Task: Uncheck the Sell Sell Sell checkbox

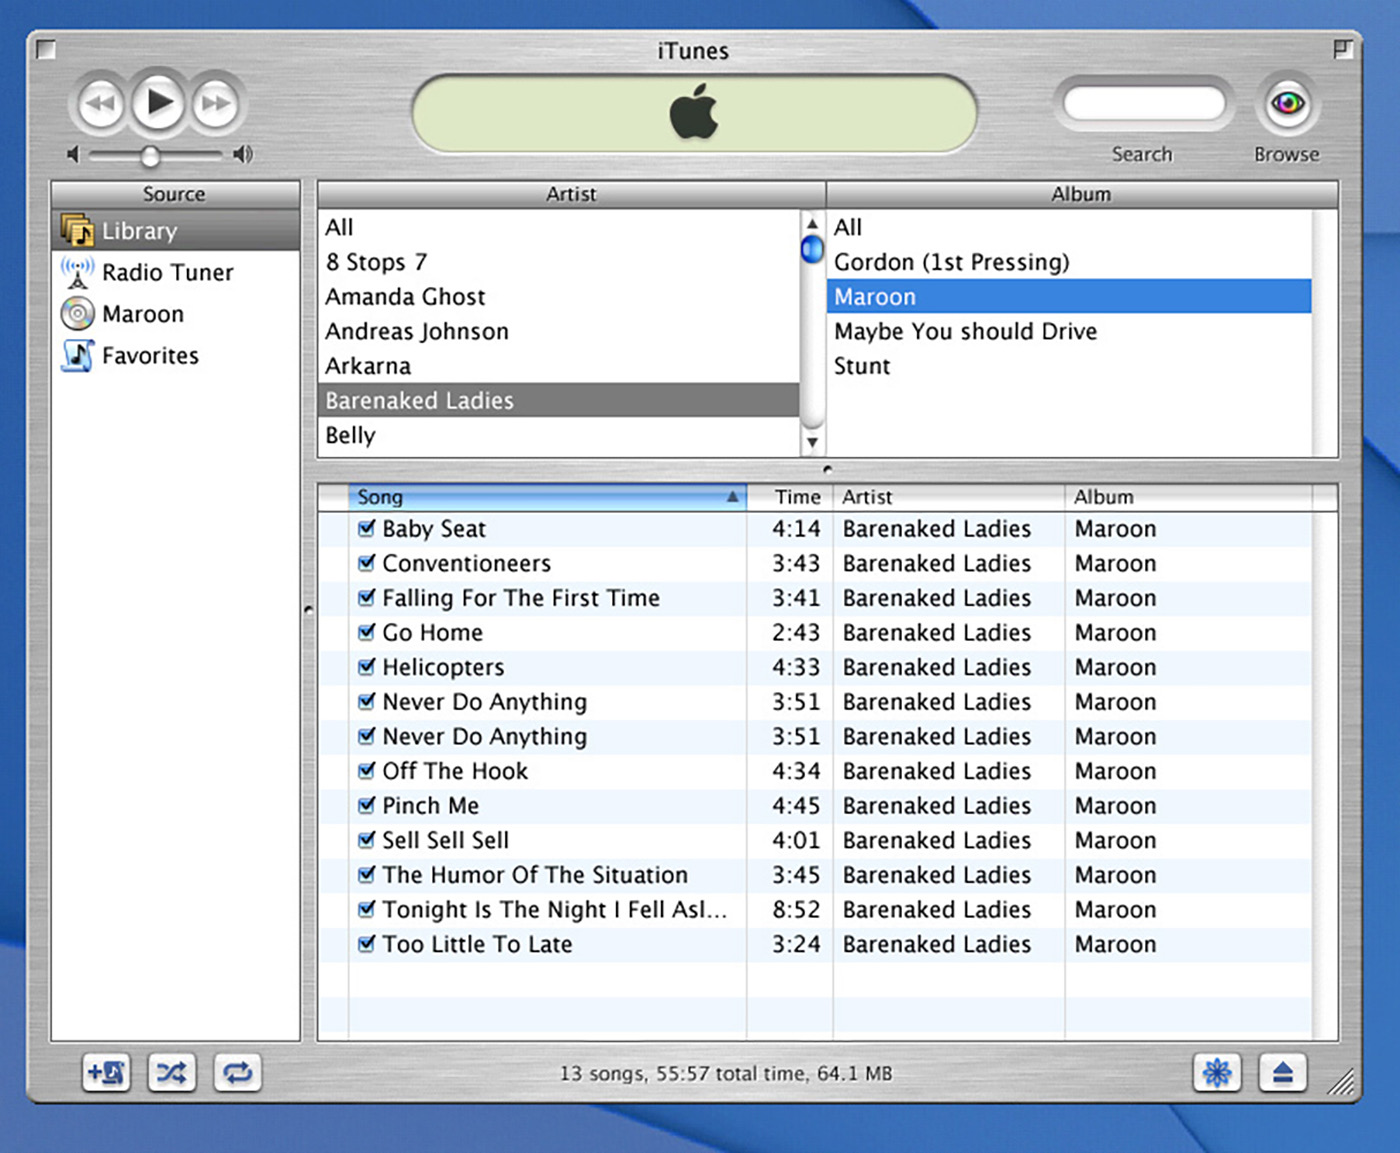Action: tap(367, 840)
